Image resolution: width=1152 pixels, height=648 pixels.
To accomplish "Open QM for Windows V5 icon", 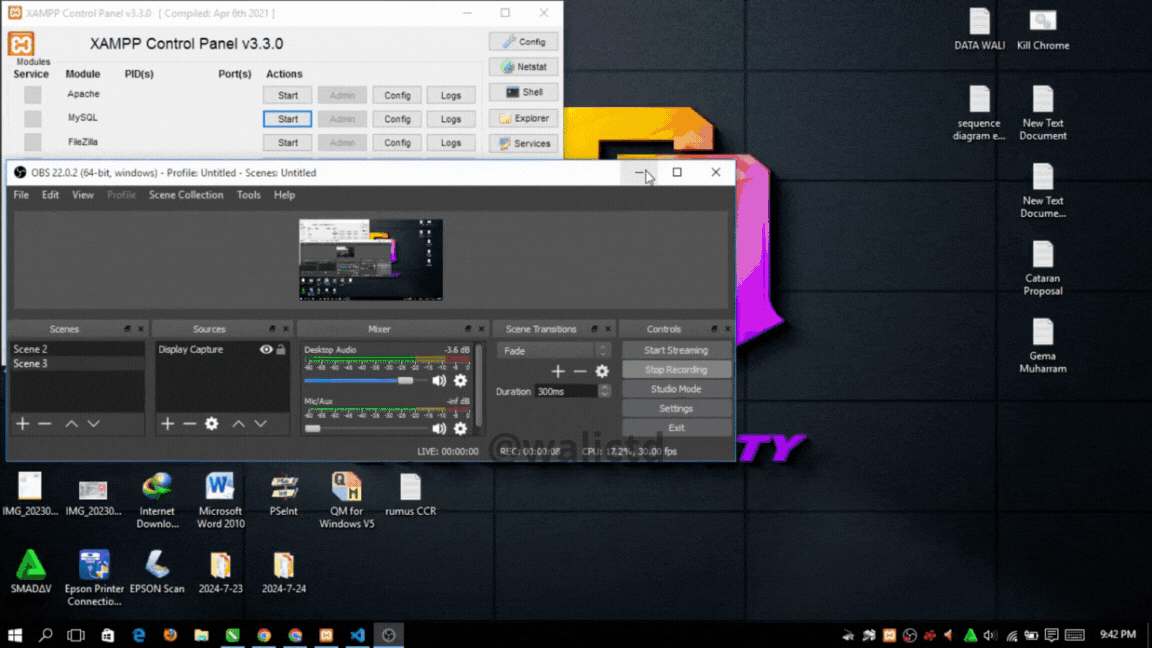I will pyautogui.click(x=347, y=500).
